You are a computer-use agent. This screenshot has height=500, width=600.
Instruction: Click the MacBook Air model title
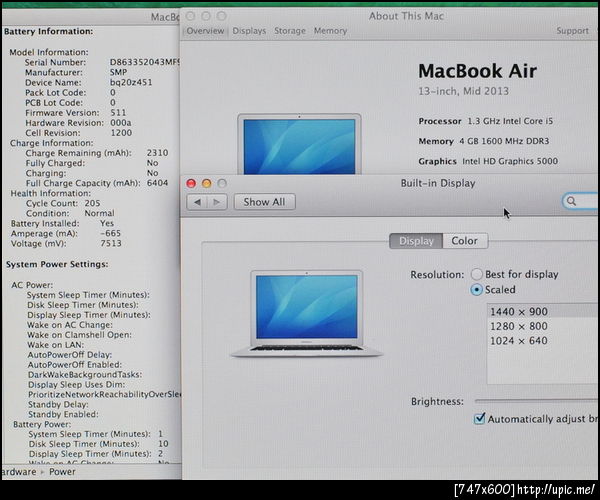point(477,71)
